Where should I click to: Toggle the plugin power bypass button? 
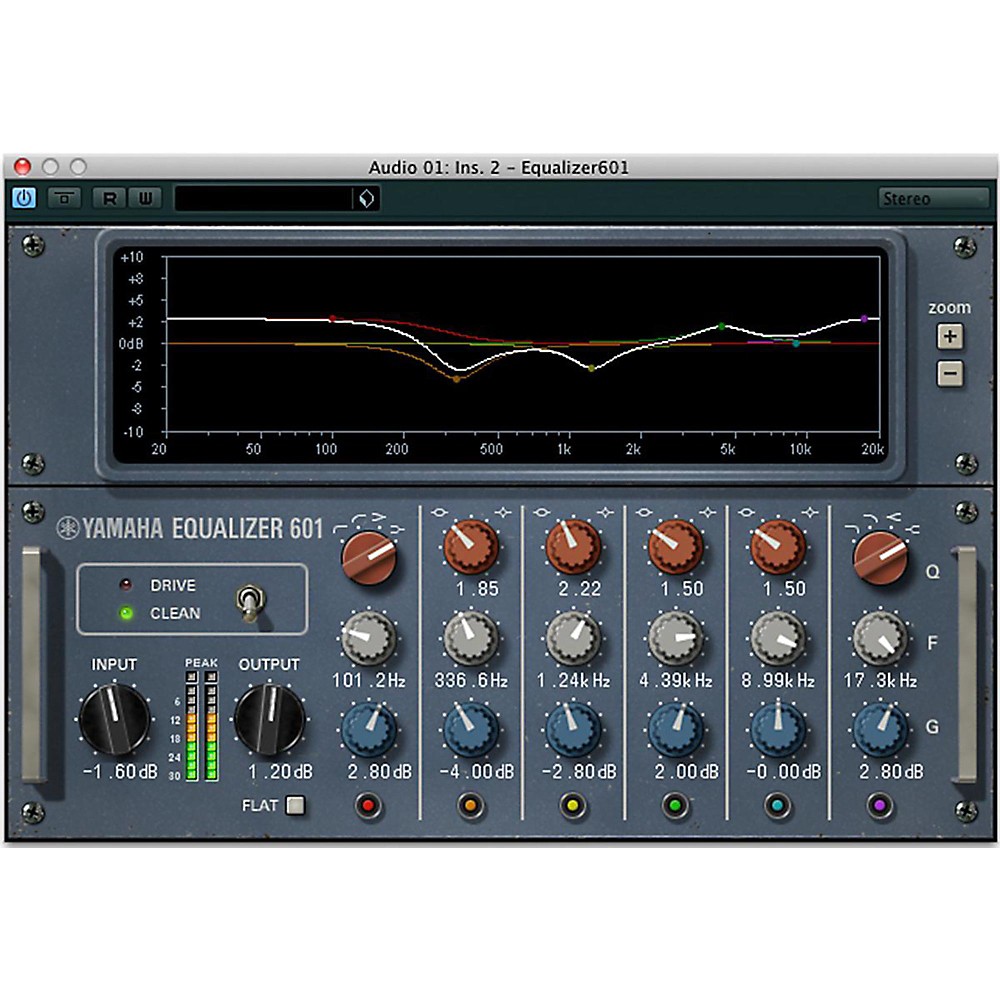(x=24, y=198)
